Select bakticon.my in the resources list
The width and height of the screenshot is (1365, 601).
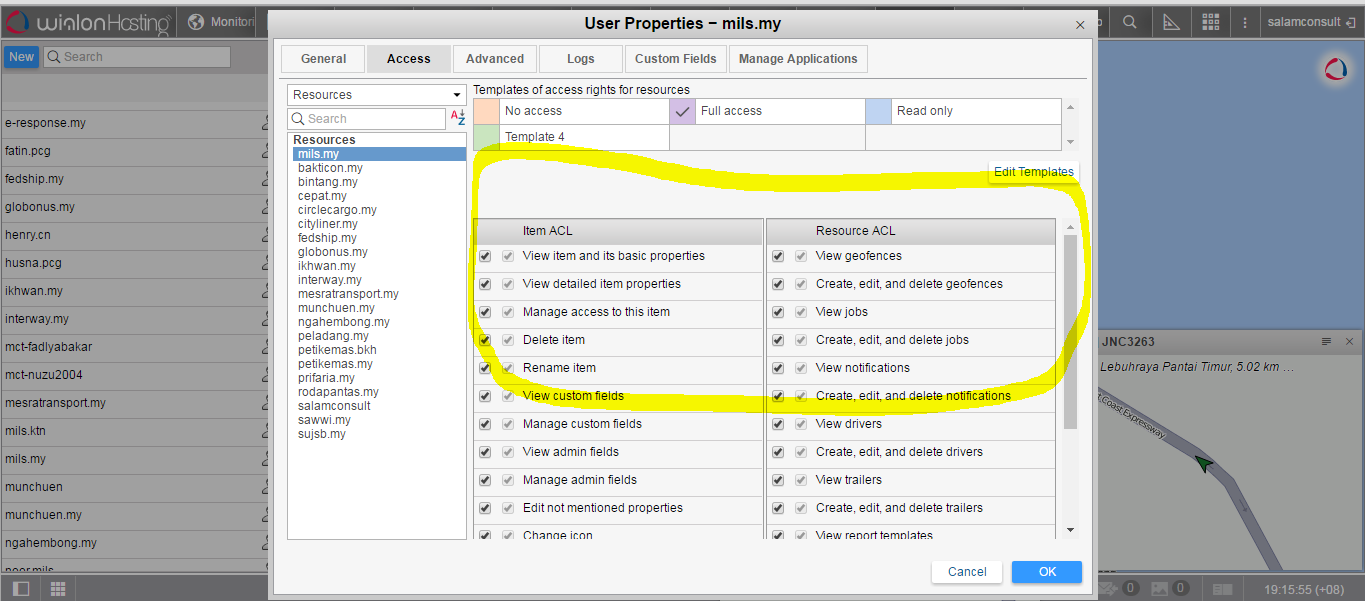[x=330, y=168]
